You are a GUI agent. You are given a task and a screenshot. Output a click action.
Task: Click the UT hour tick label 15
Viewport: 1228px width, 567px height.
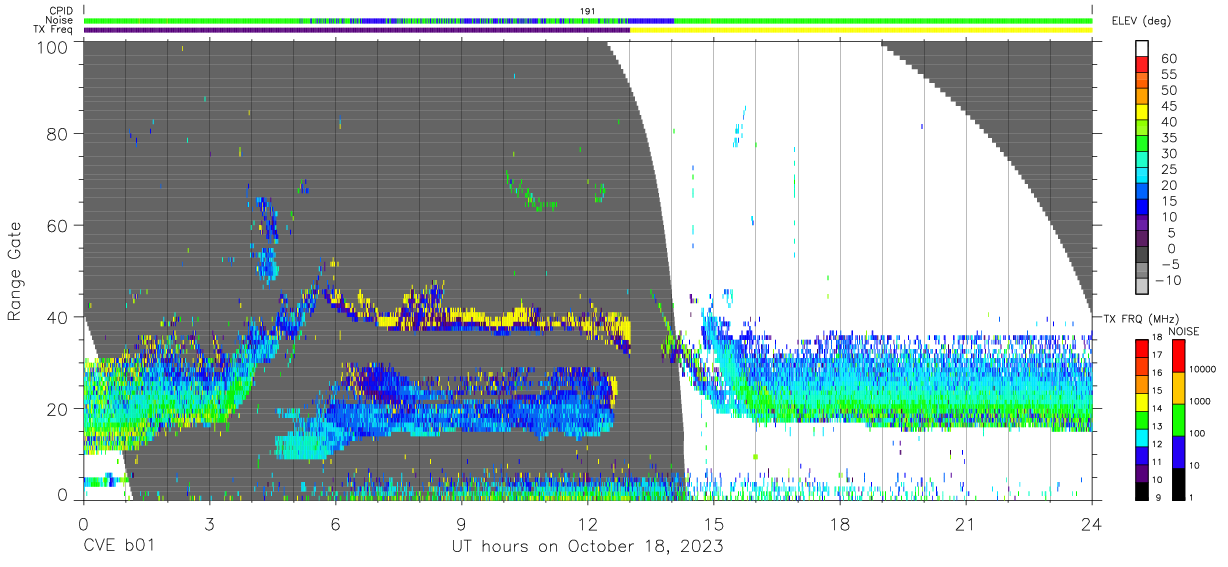point(714,524)
